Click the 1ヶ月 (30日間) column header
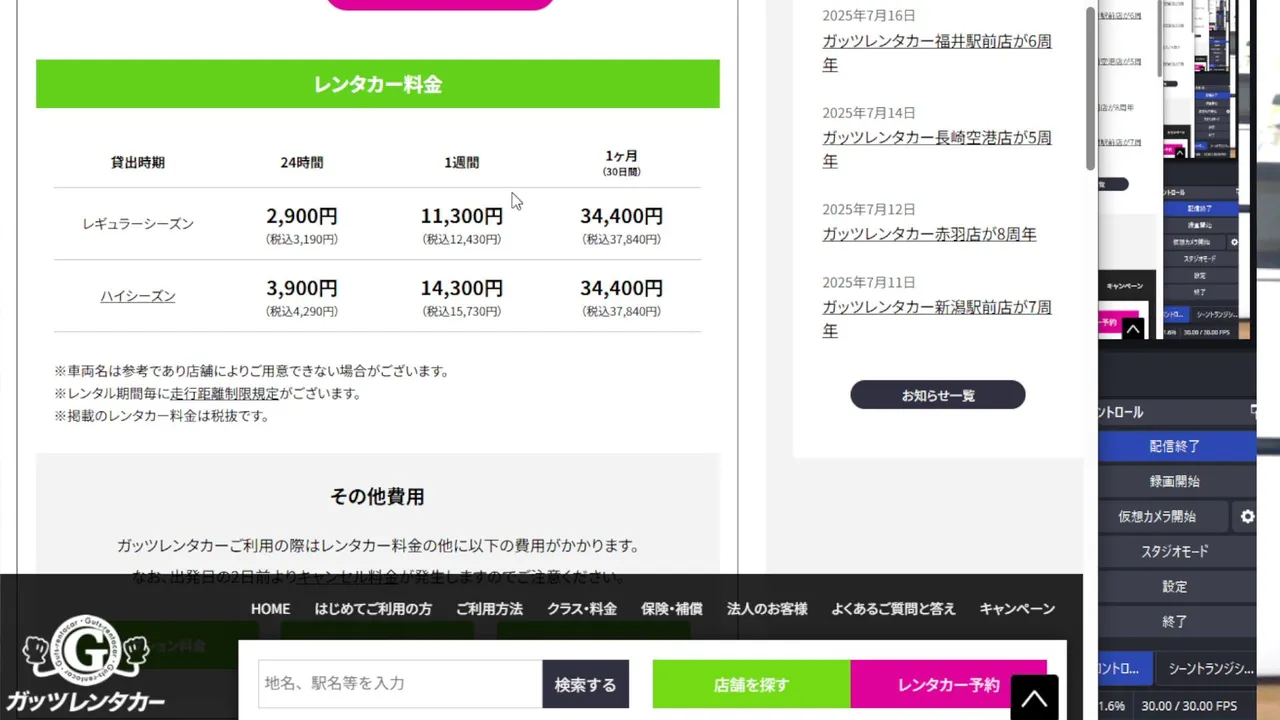 622,163
